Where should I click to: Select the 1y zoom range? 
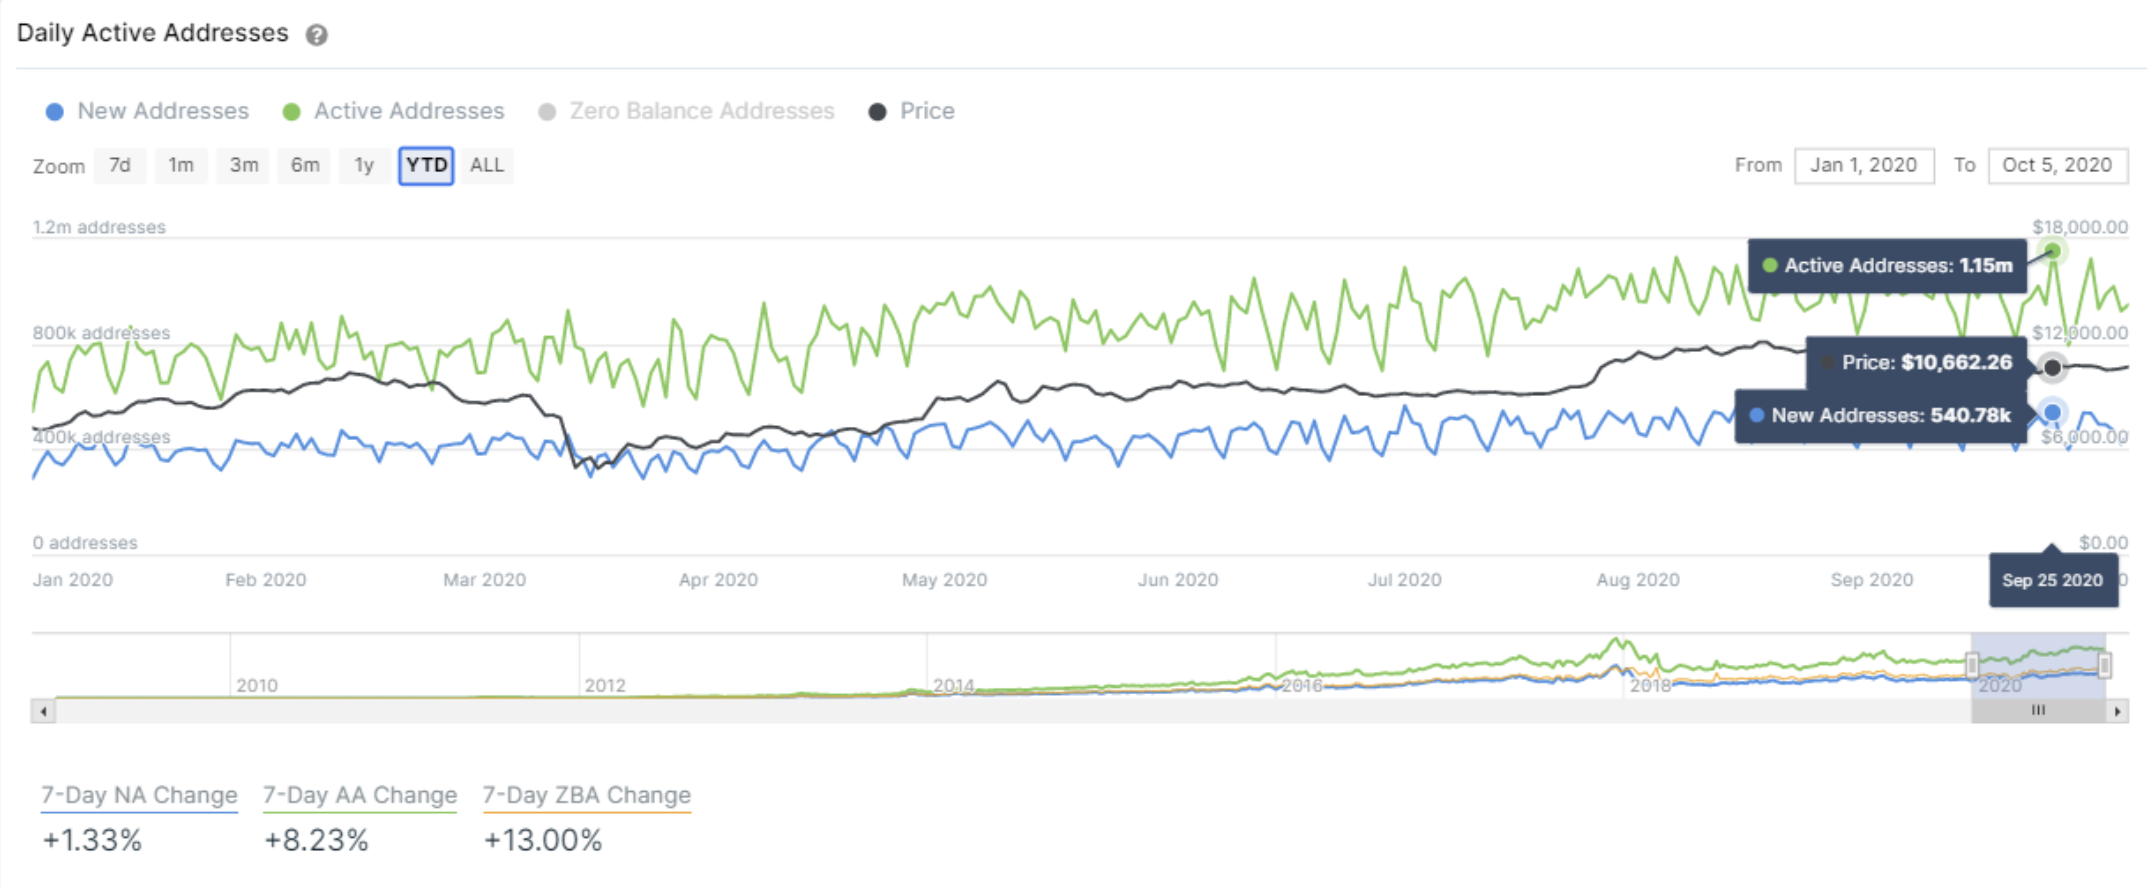coord(364,165)
